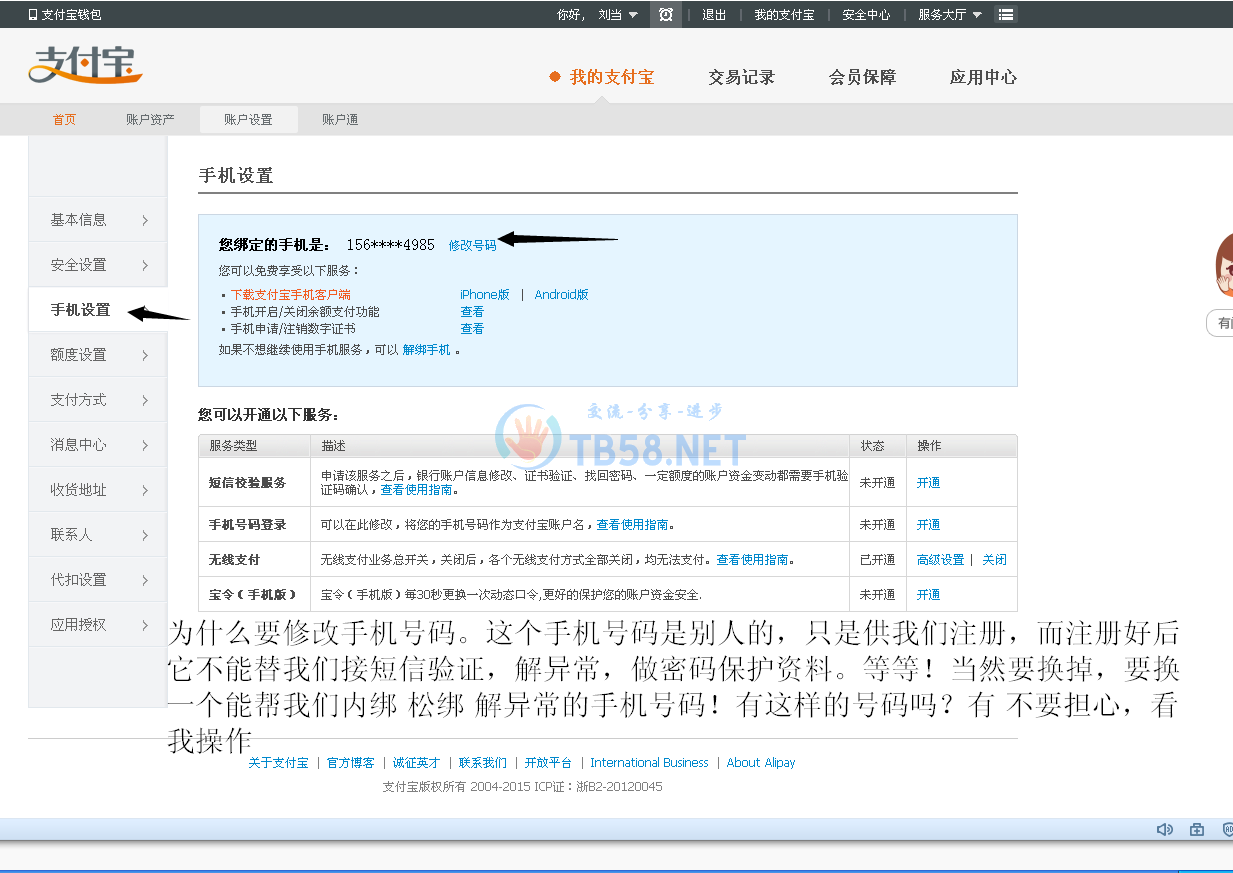Open 联系人 in sidebar
The image size is (1233, 873).
98,535
